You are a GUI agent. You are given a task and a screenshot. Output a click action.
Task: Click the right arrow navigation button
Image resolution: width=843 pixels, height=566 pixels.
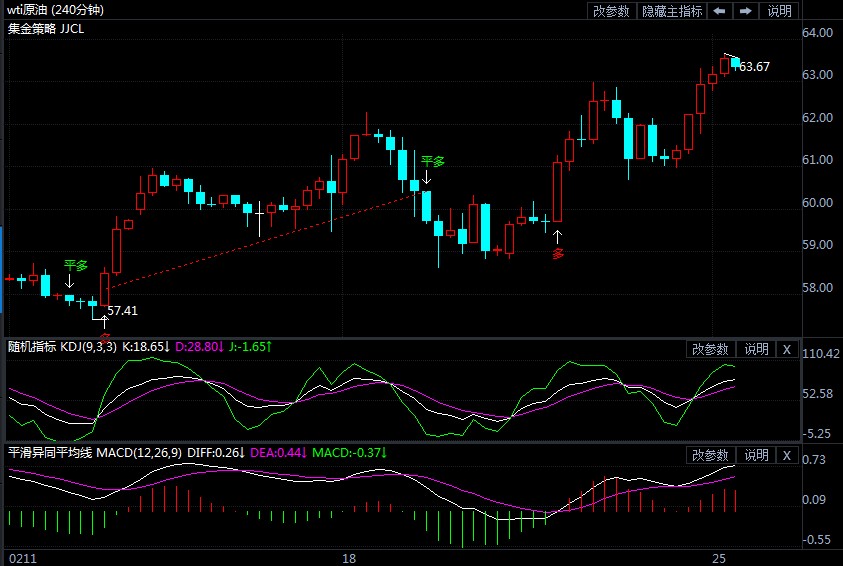click(x=745, y=11)
